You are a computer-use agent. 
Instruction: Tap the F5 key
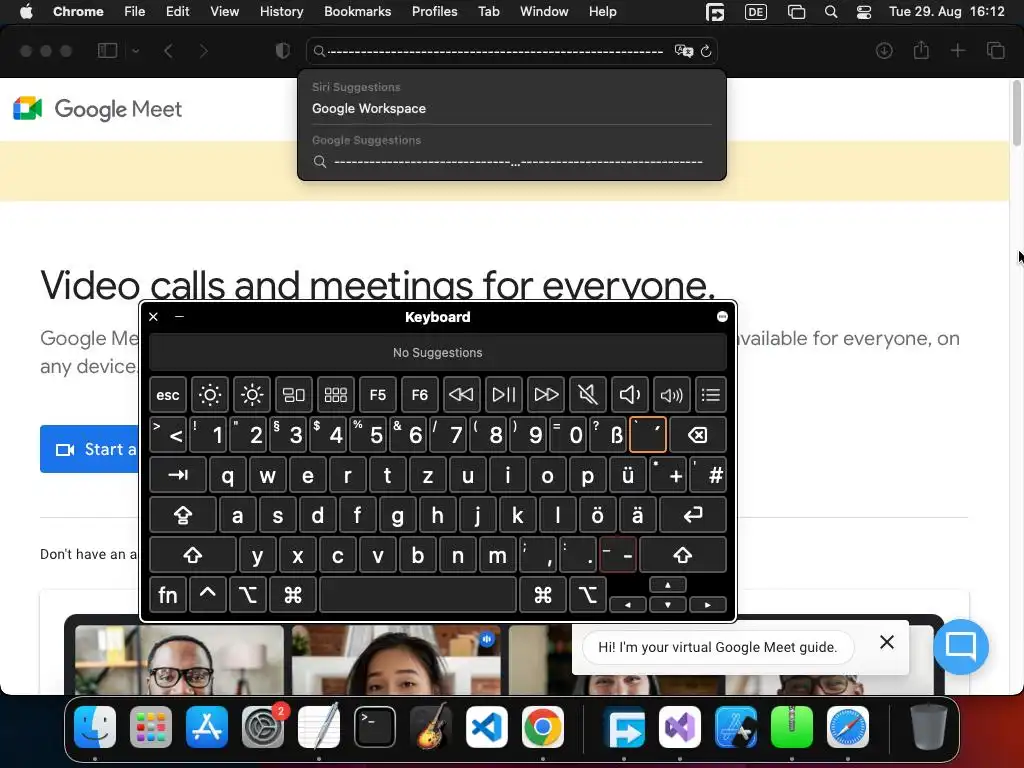[x=377, y=395]
